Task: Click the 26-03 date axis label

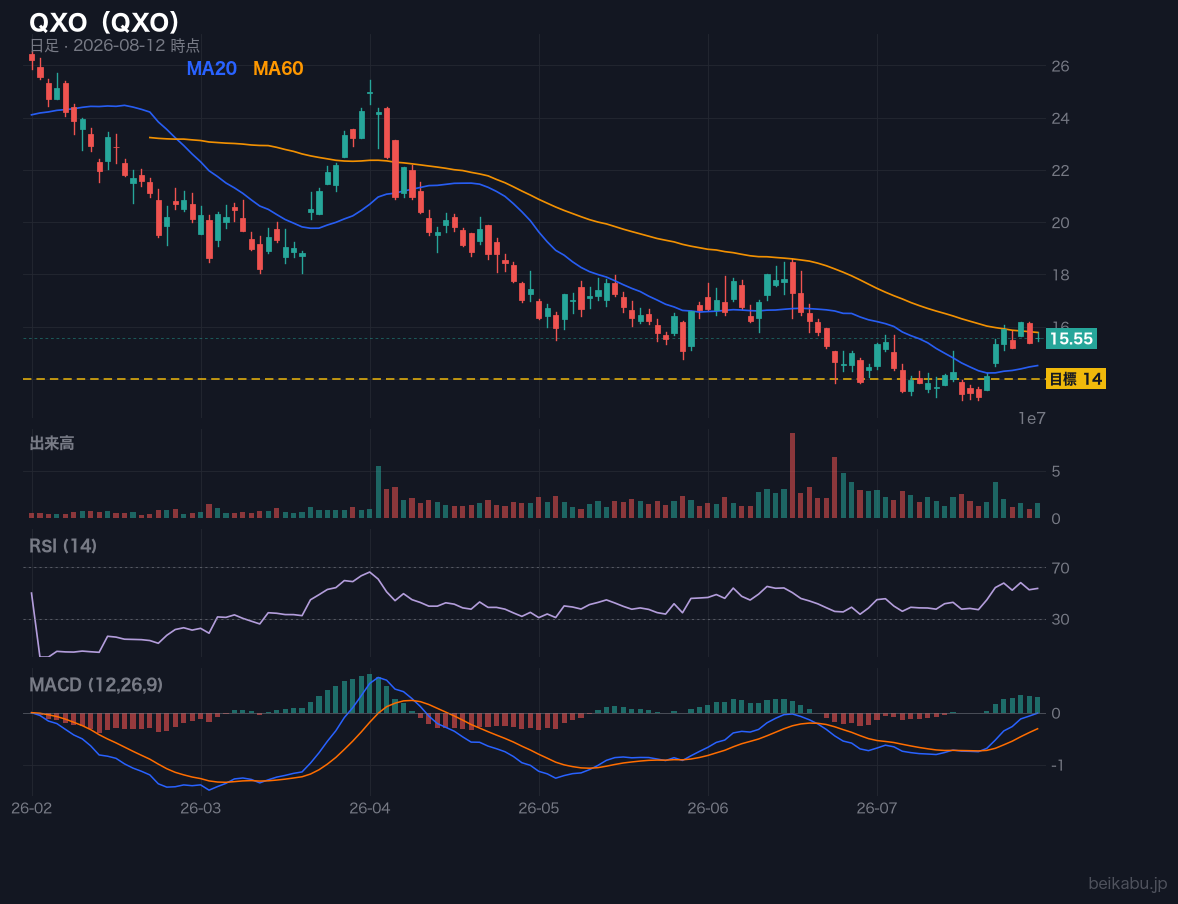Action: 201,809
